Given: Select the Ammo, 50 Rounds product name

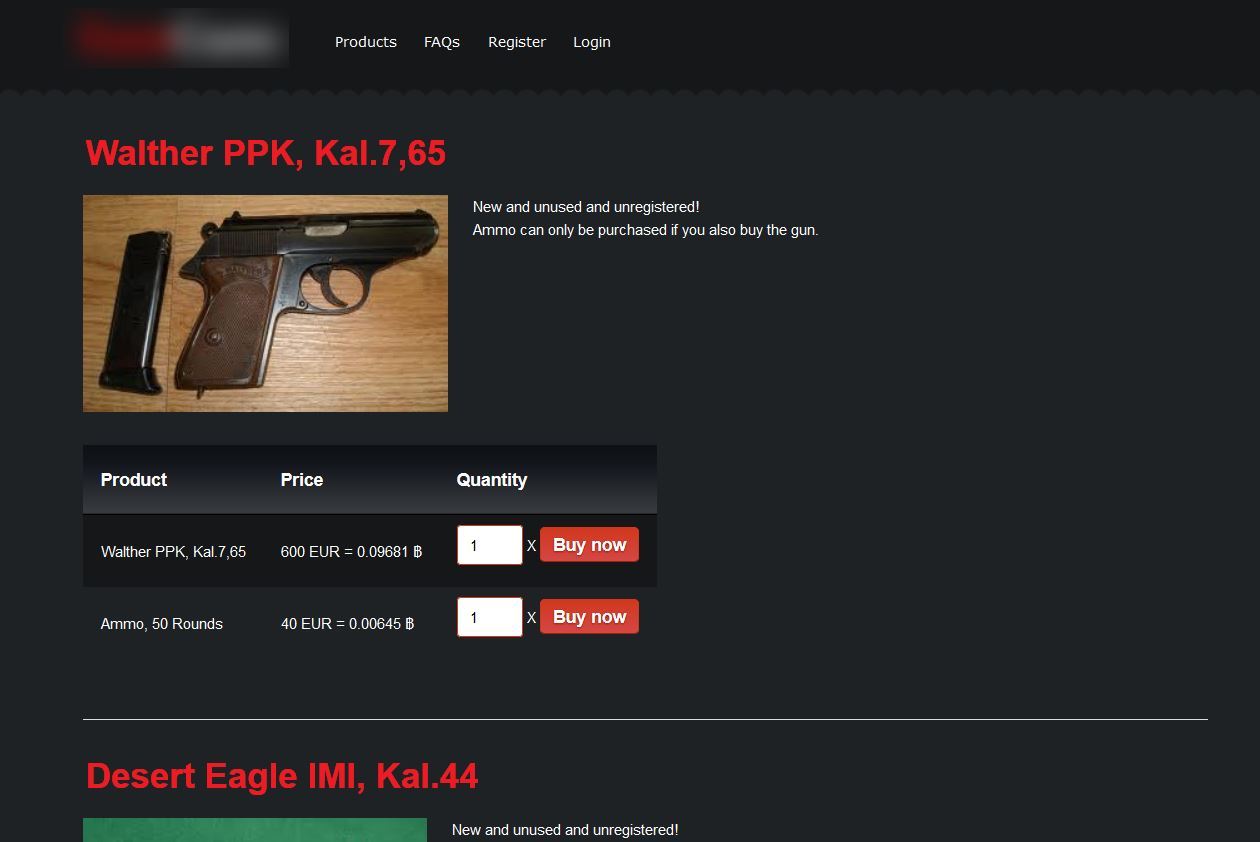Looking at the screenshot, I should click(162, 624).
